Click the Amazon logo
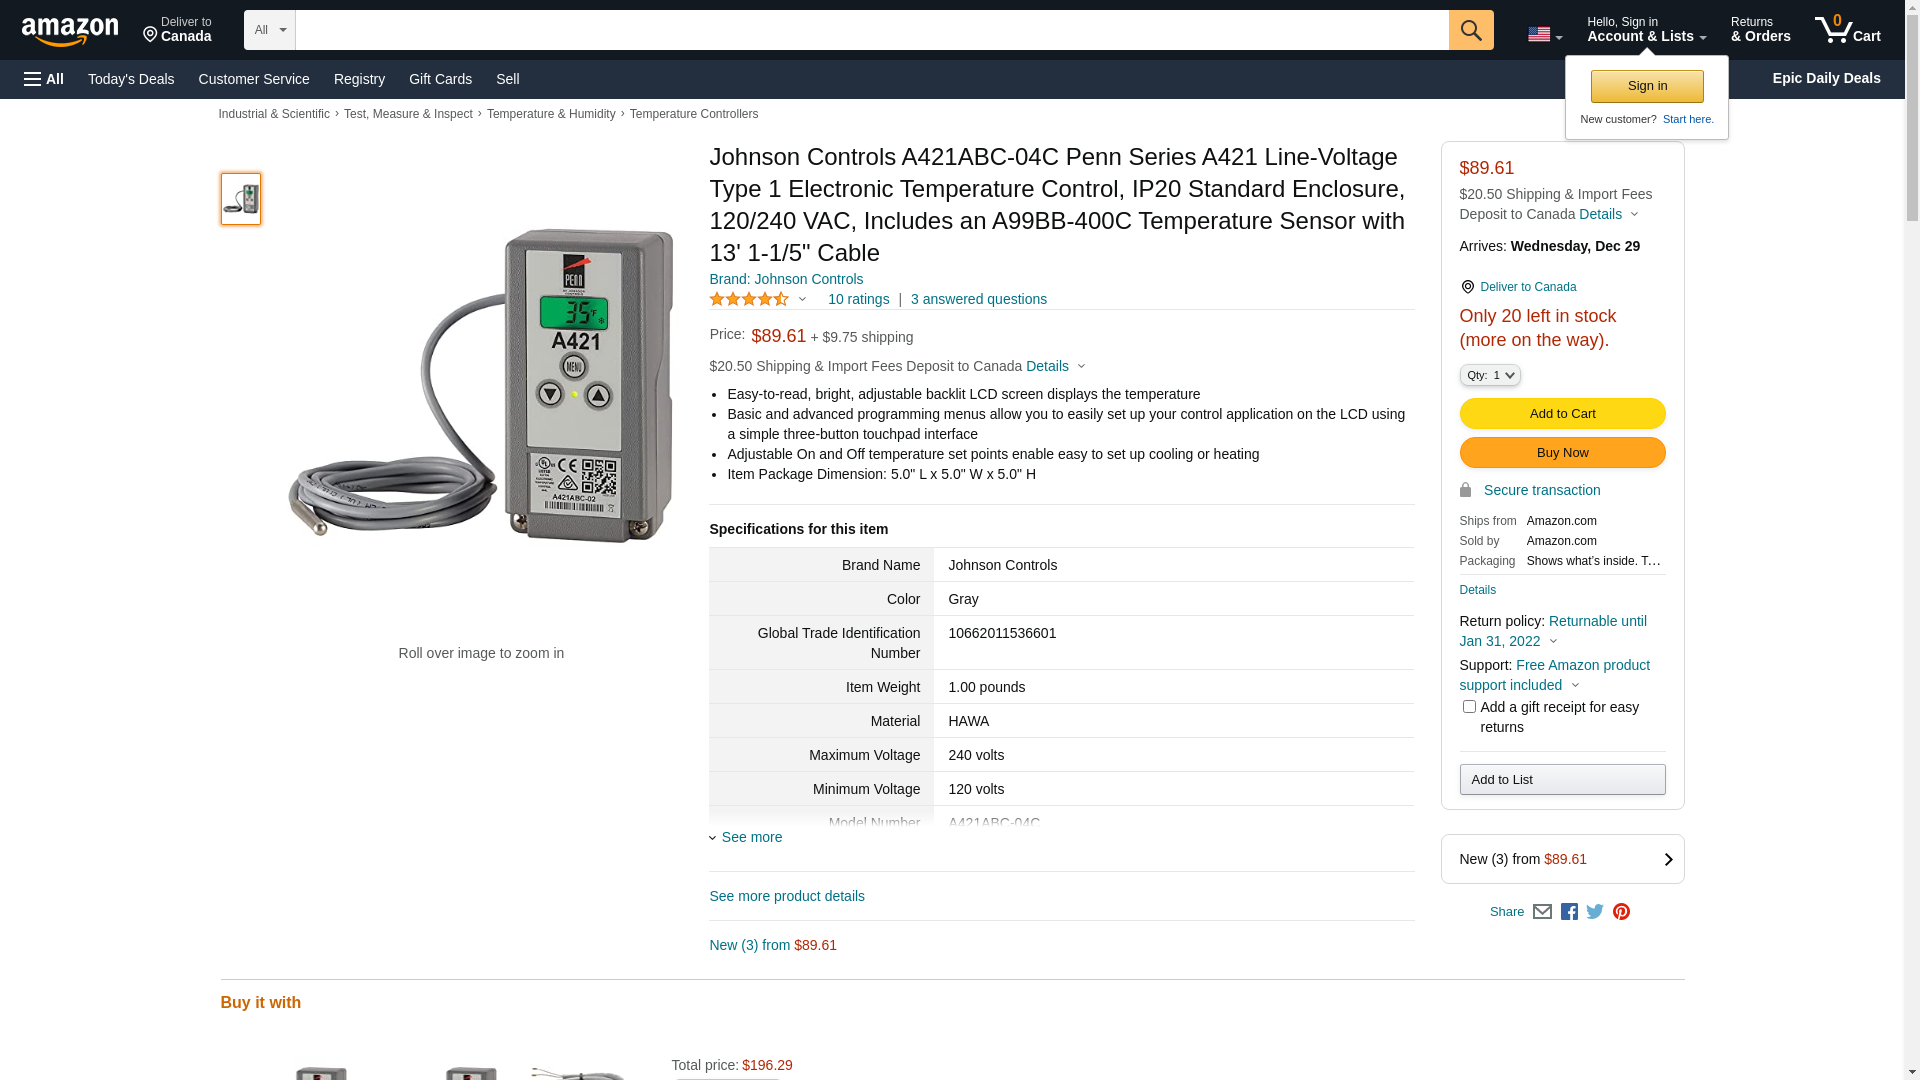The height and width of the screenshot is (1080, 1920). 70,31
